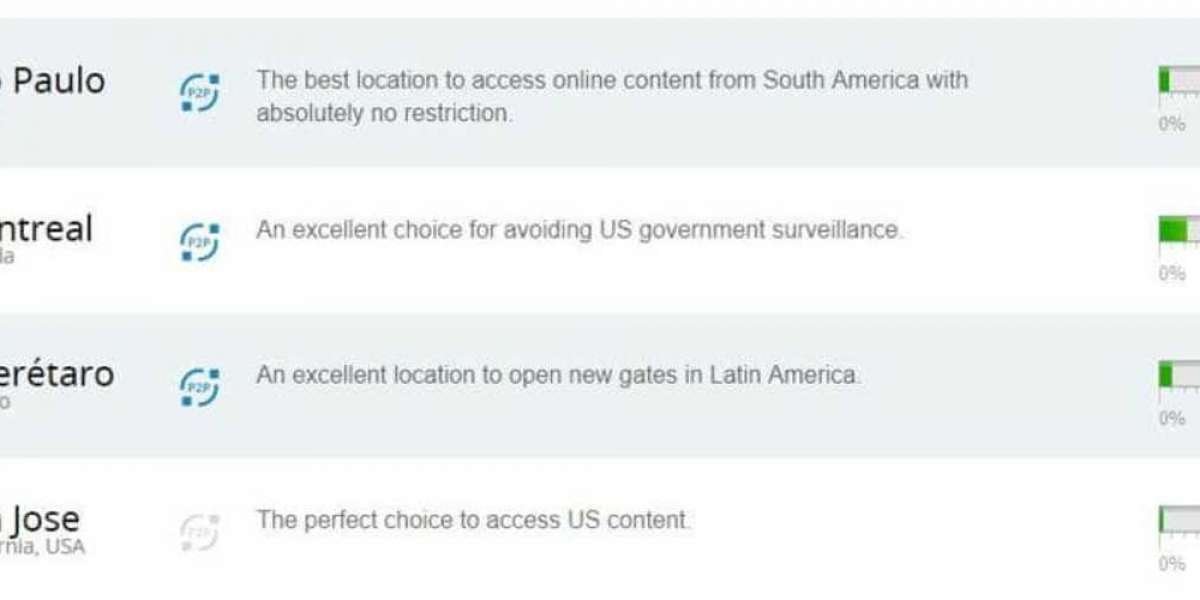This screenshot has width=1200, height=600.
Task: Click the São Paulo server load bar
Action: [1179, 80]
